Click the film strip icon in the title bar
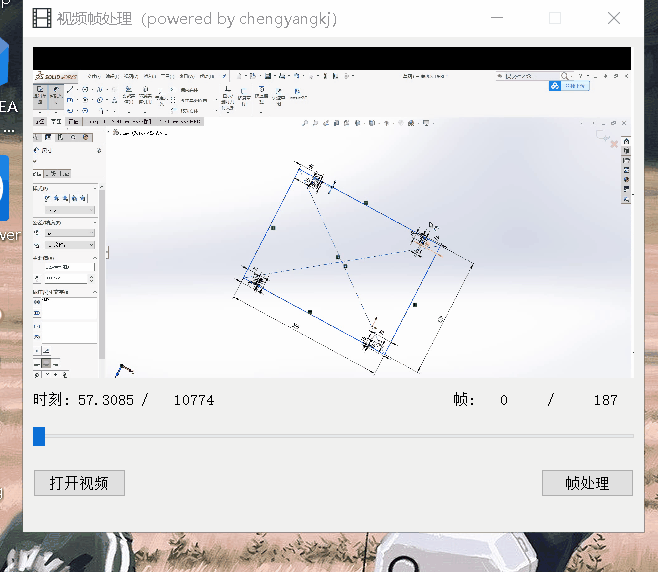The height and width of the screenshot is (572, 658). [42, 18]
